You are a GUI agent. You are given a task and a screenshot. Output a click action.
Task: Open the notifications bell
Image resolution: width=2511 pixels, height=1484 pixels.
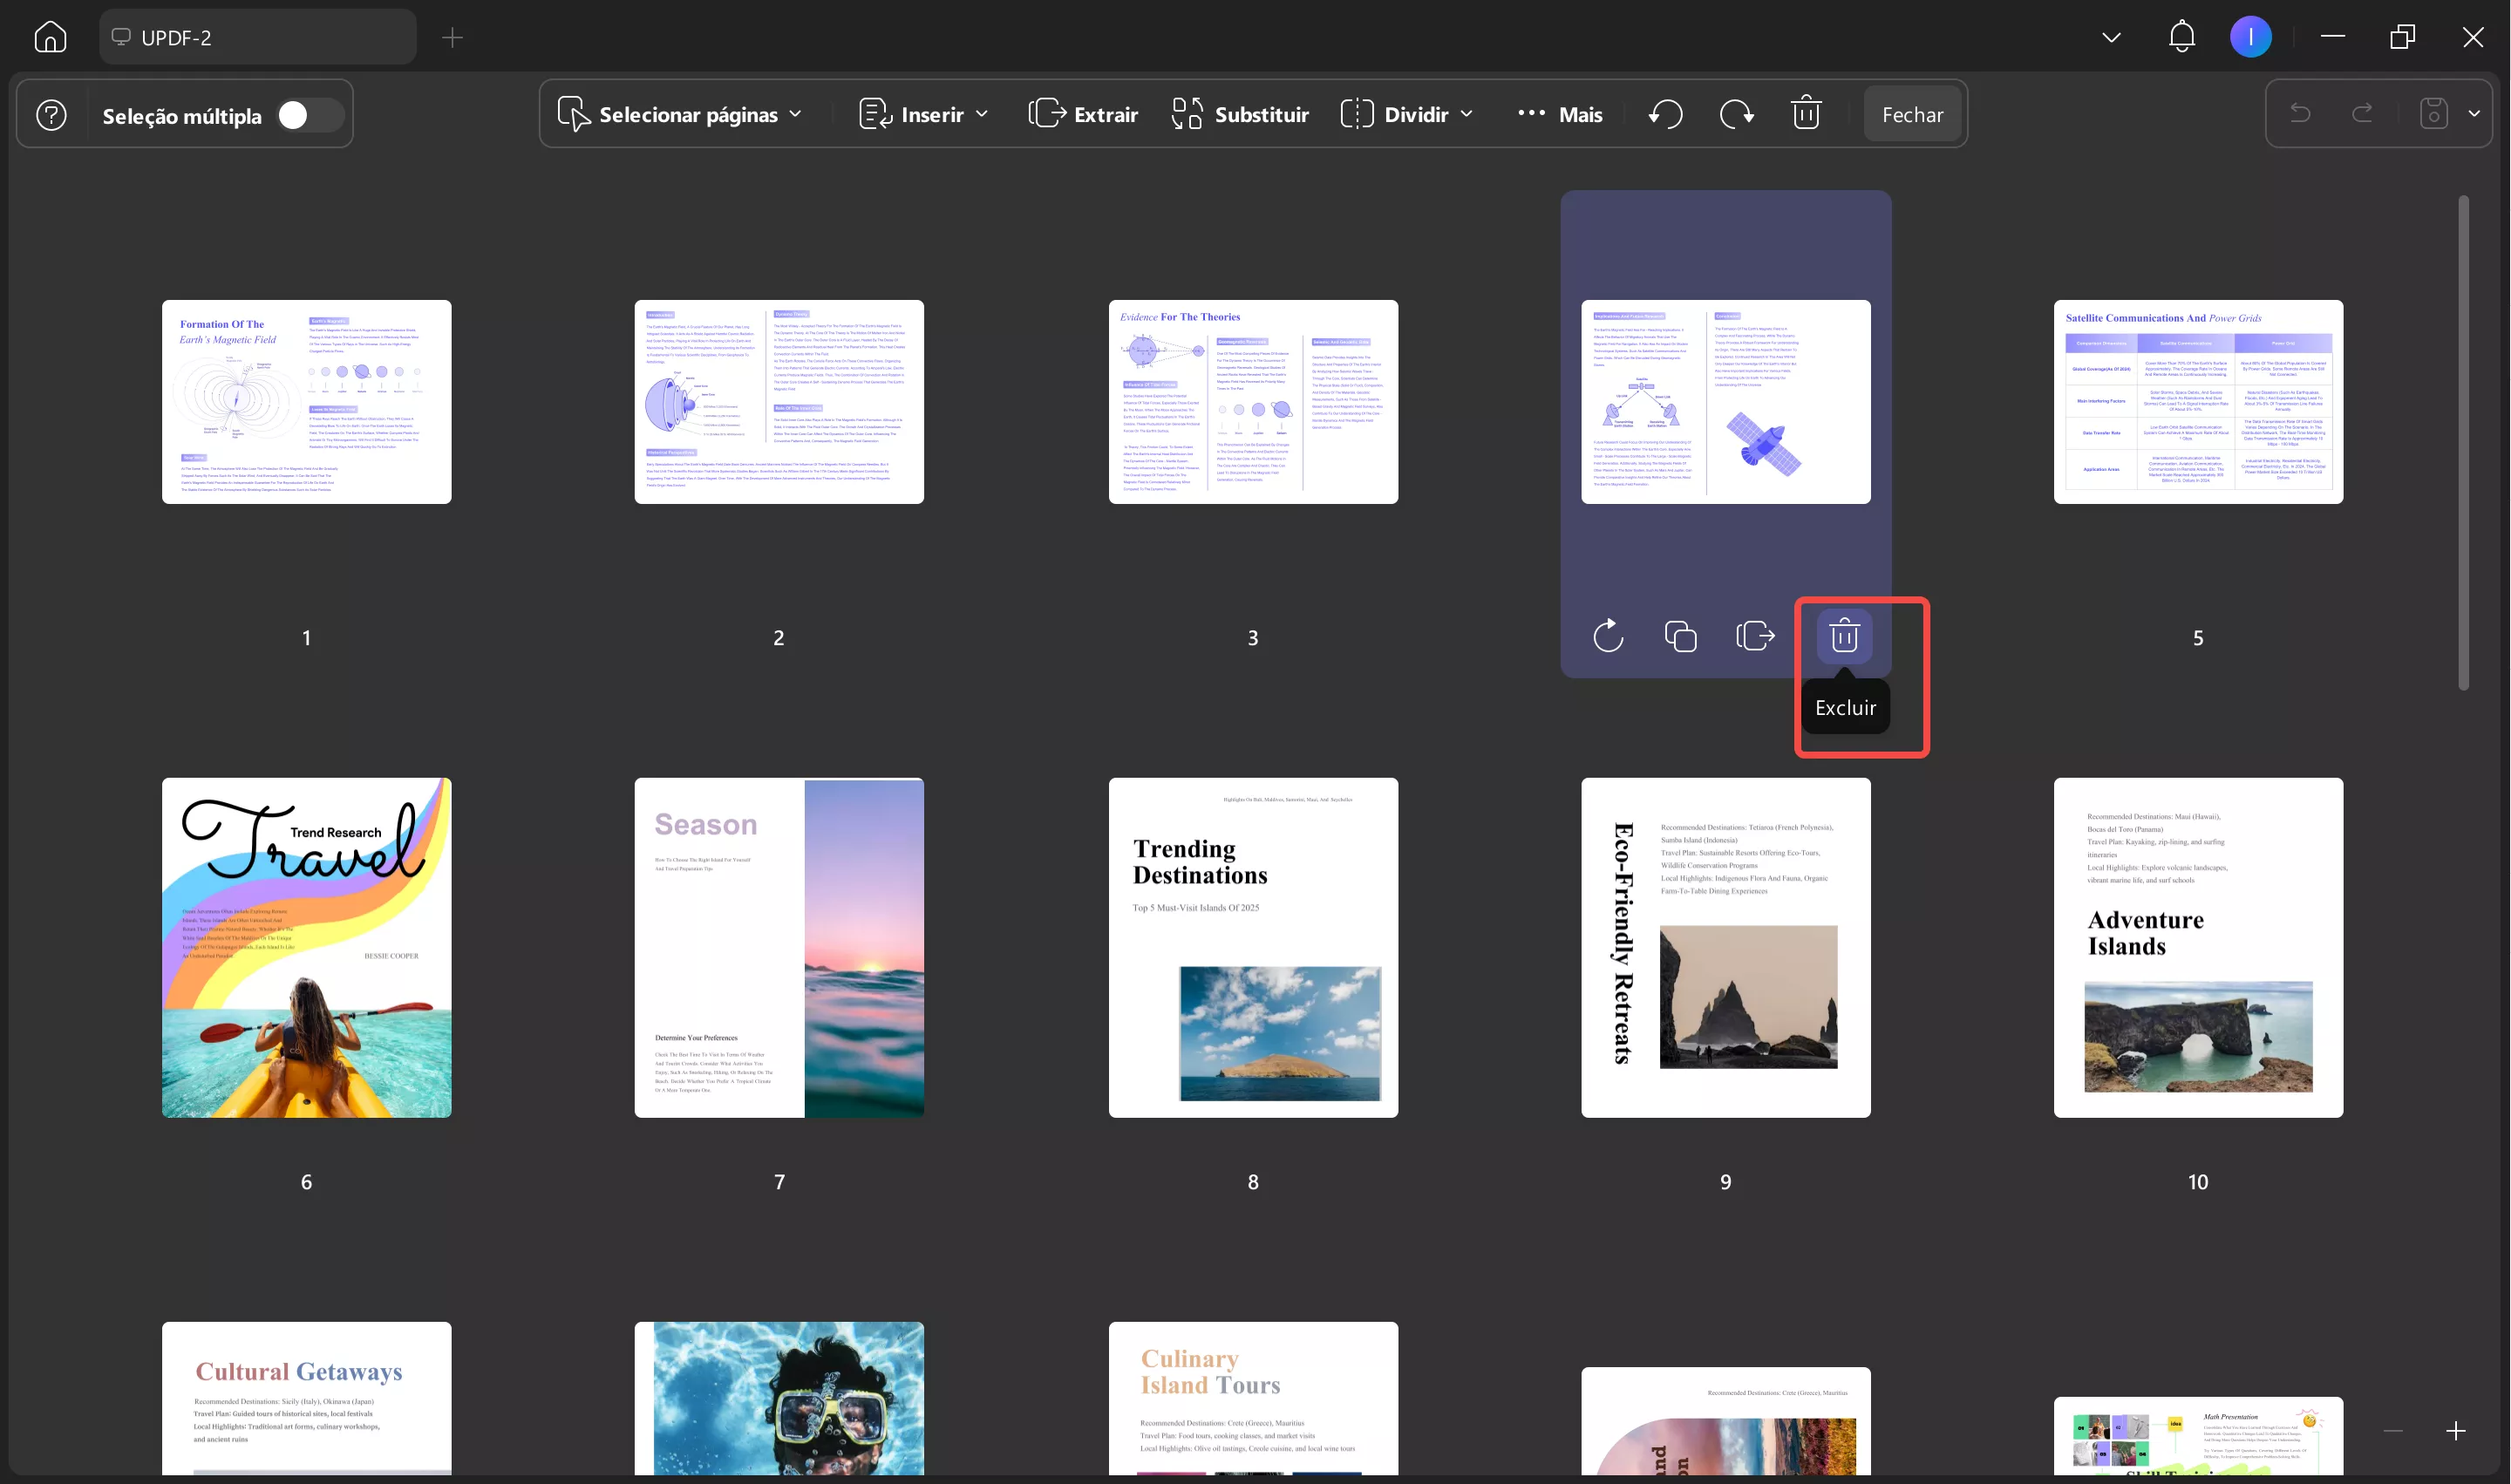coord(2181,38)
